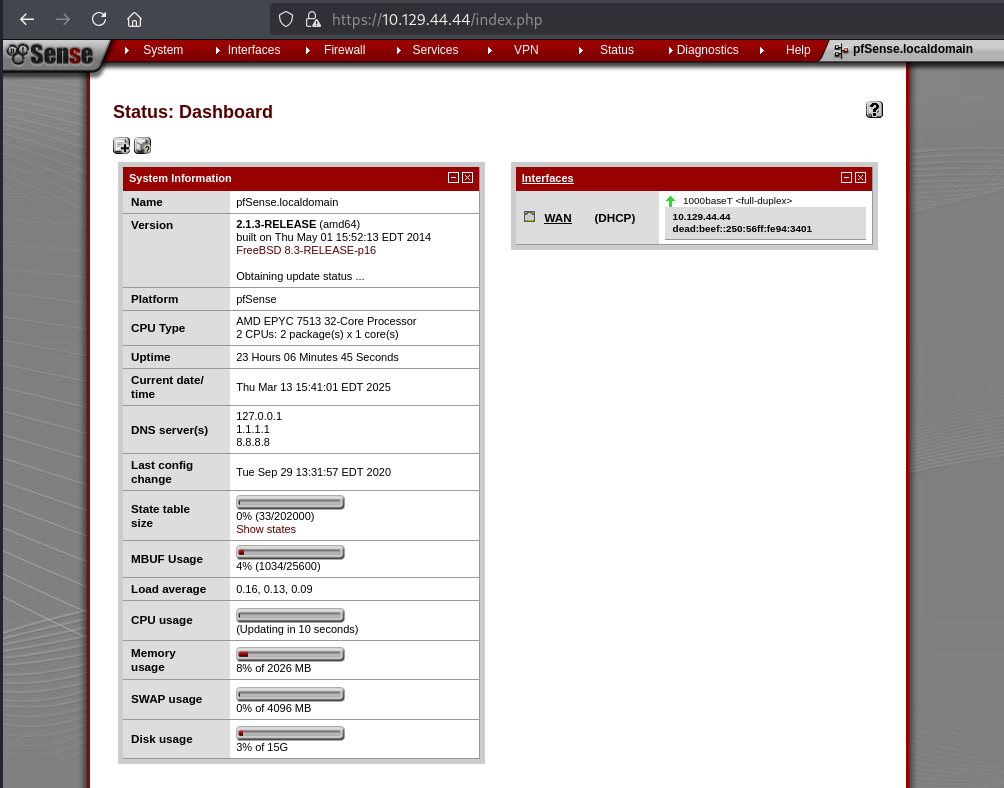The width and height of the screenshot is (1004, 788).
Task: Click the WAN interface card icon
Action: (530, 216)
